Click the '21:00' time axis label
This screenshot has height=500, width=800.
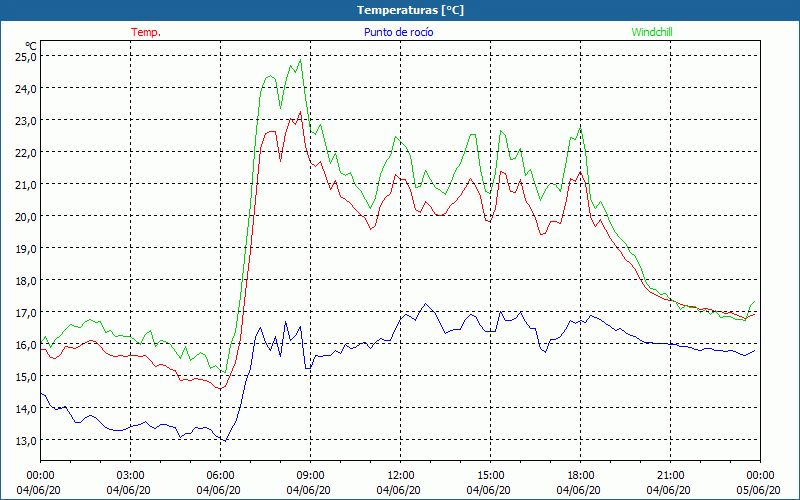[670, 476]
